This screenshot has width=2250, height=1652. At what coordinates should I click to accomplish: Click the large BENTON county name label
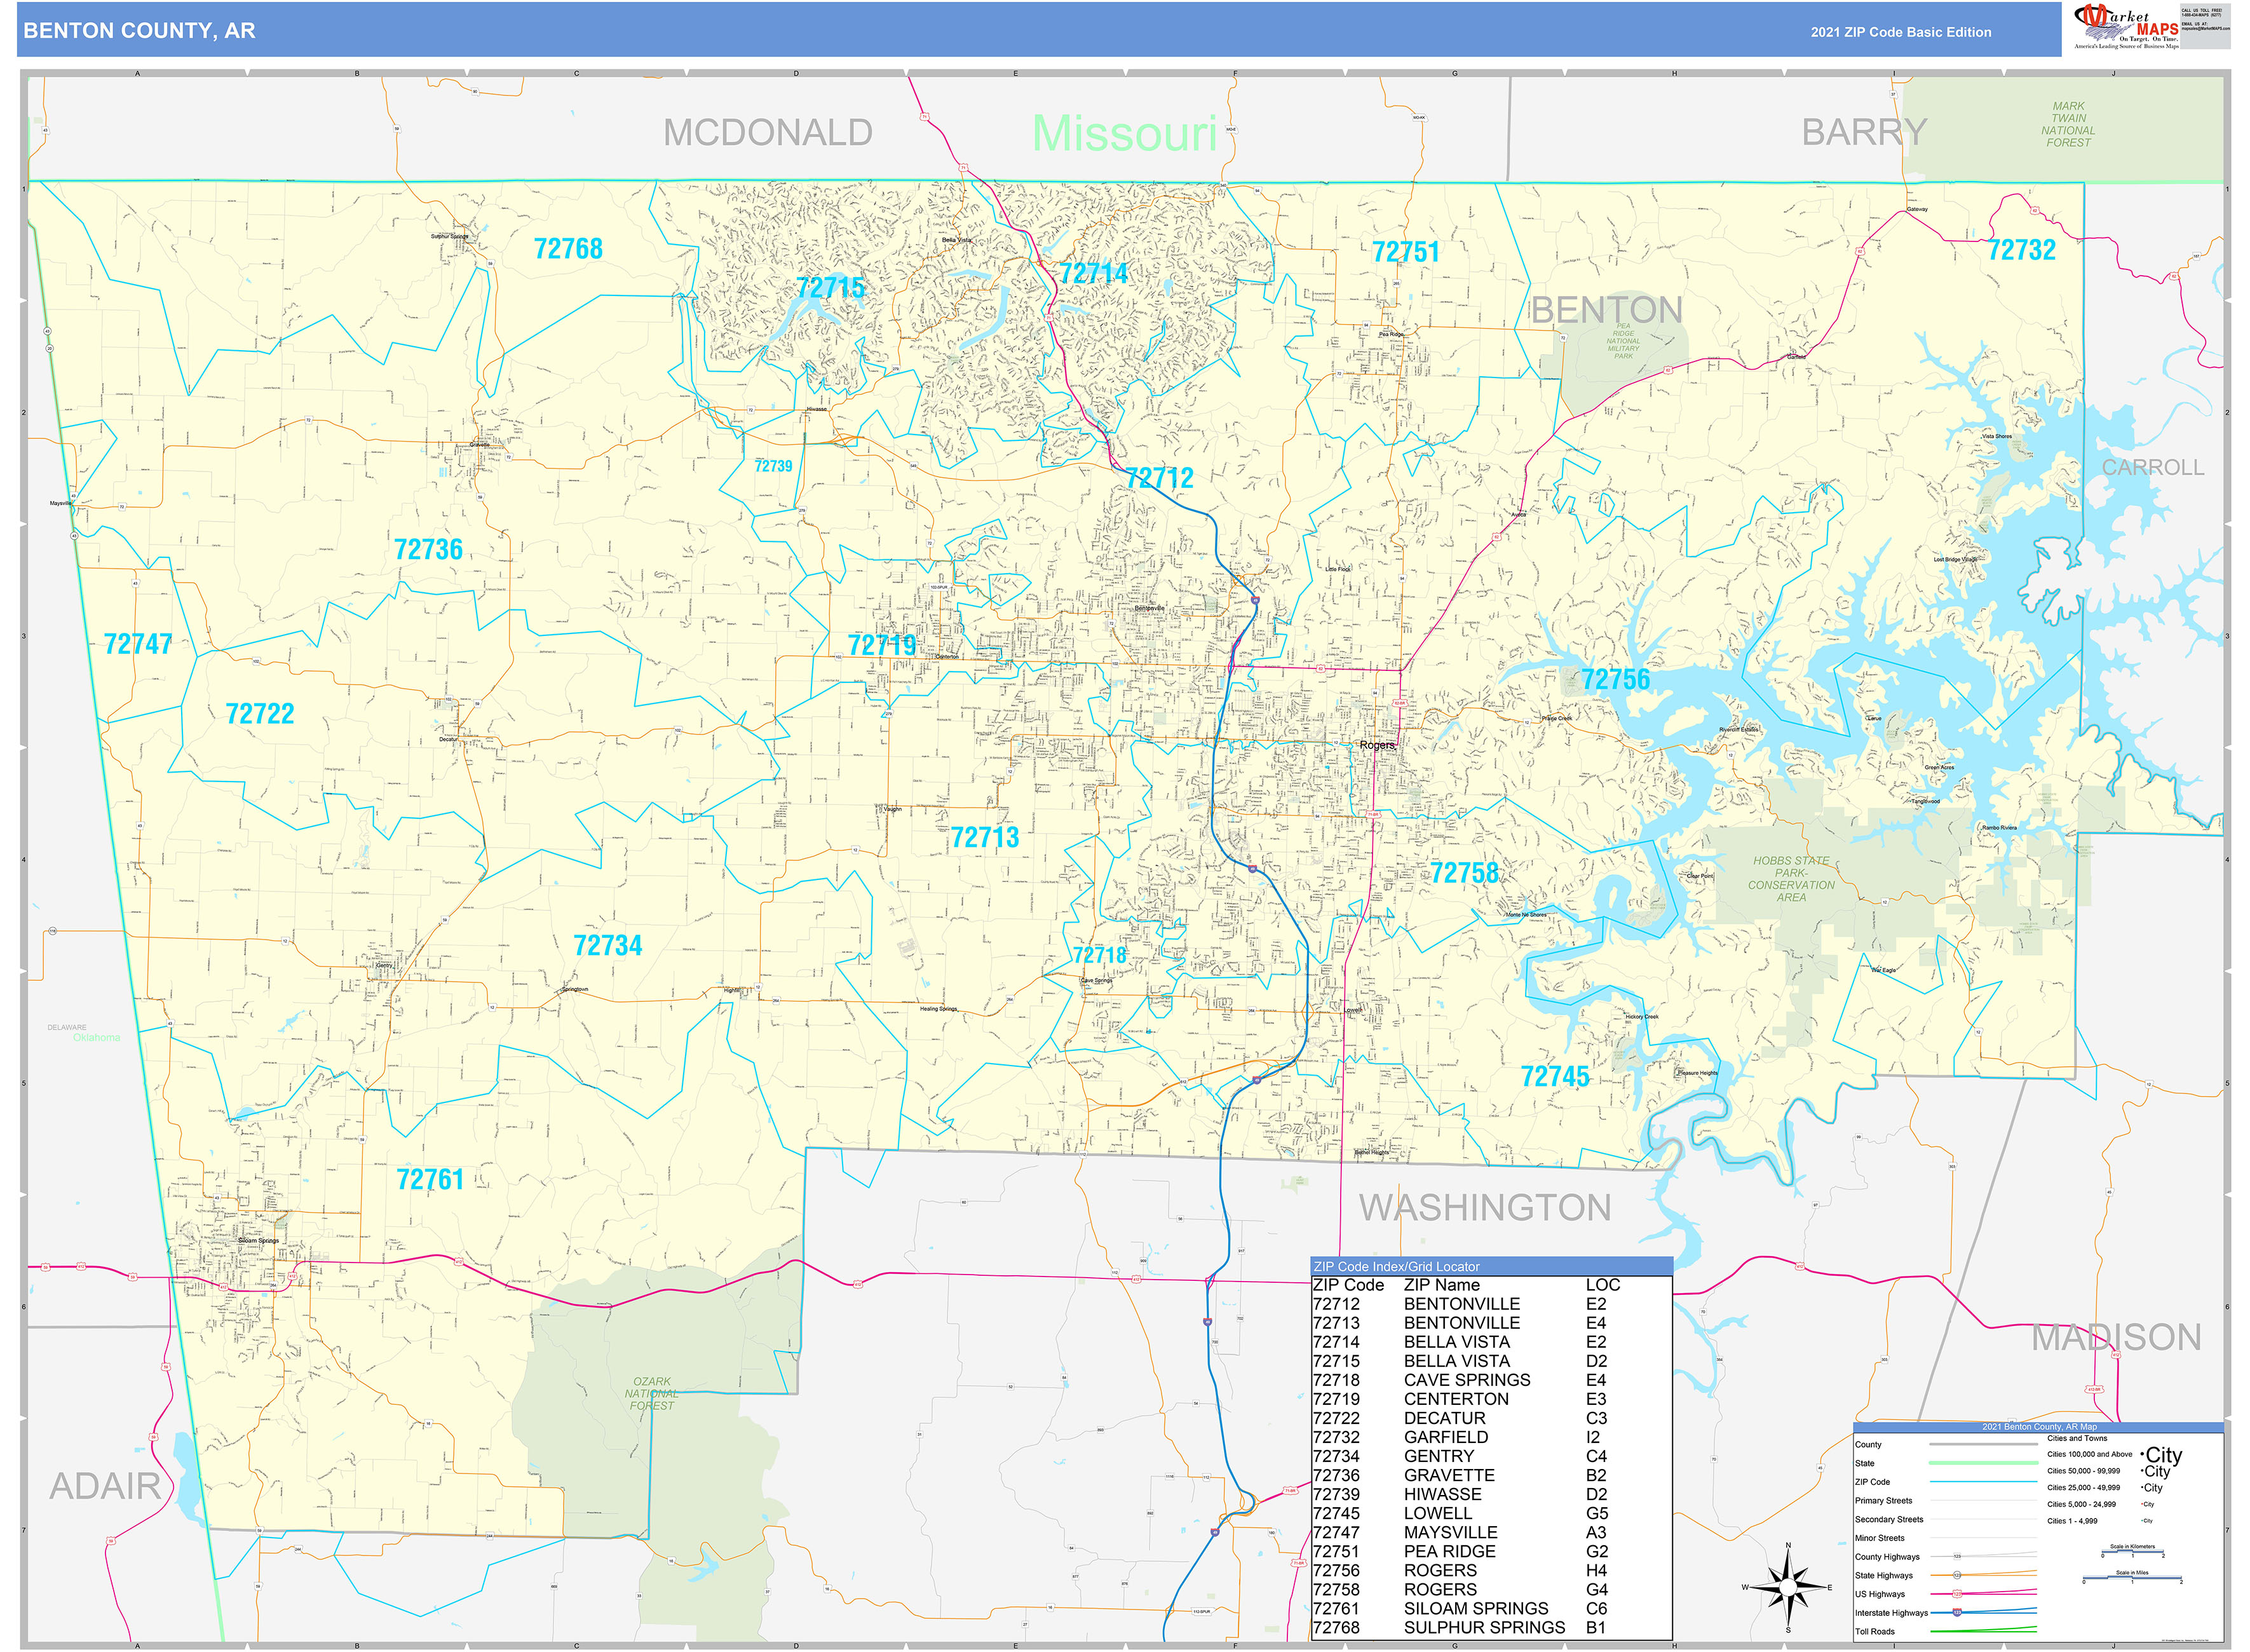[1606, 311]
